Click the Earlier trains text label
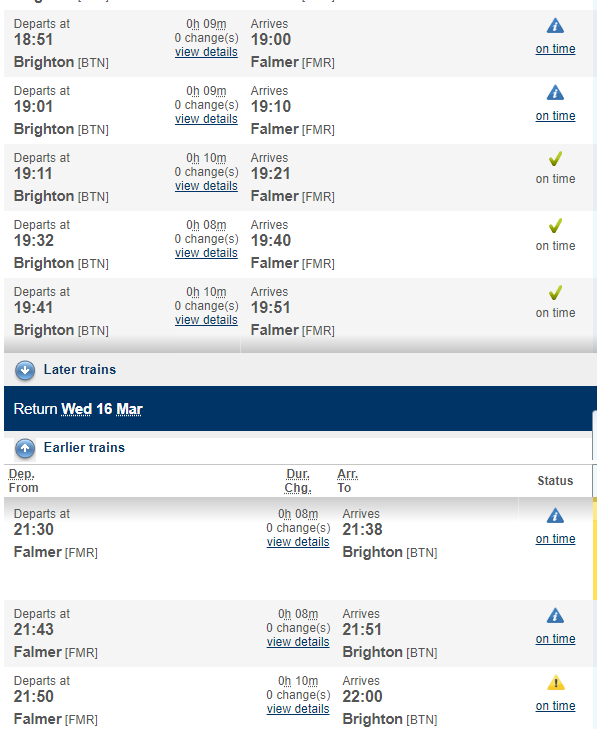This screenshot has width=597, height=729. 84,447
